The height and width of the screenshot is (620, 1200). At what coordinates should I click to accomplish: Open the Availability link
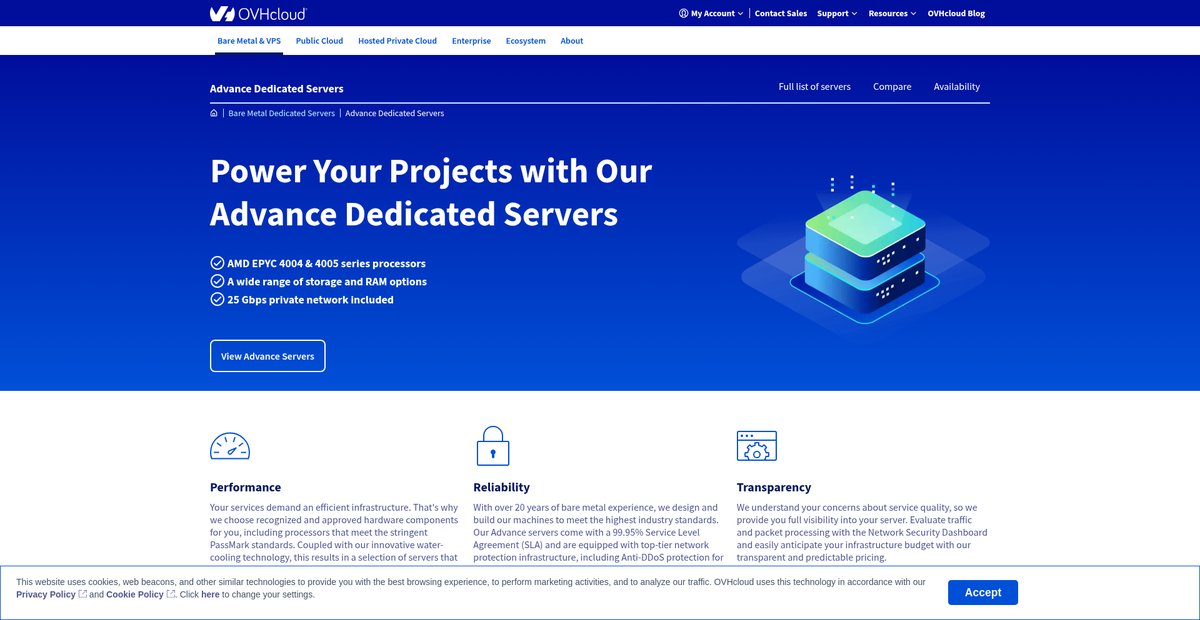[957, 87]
